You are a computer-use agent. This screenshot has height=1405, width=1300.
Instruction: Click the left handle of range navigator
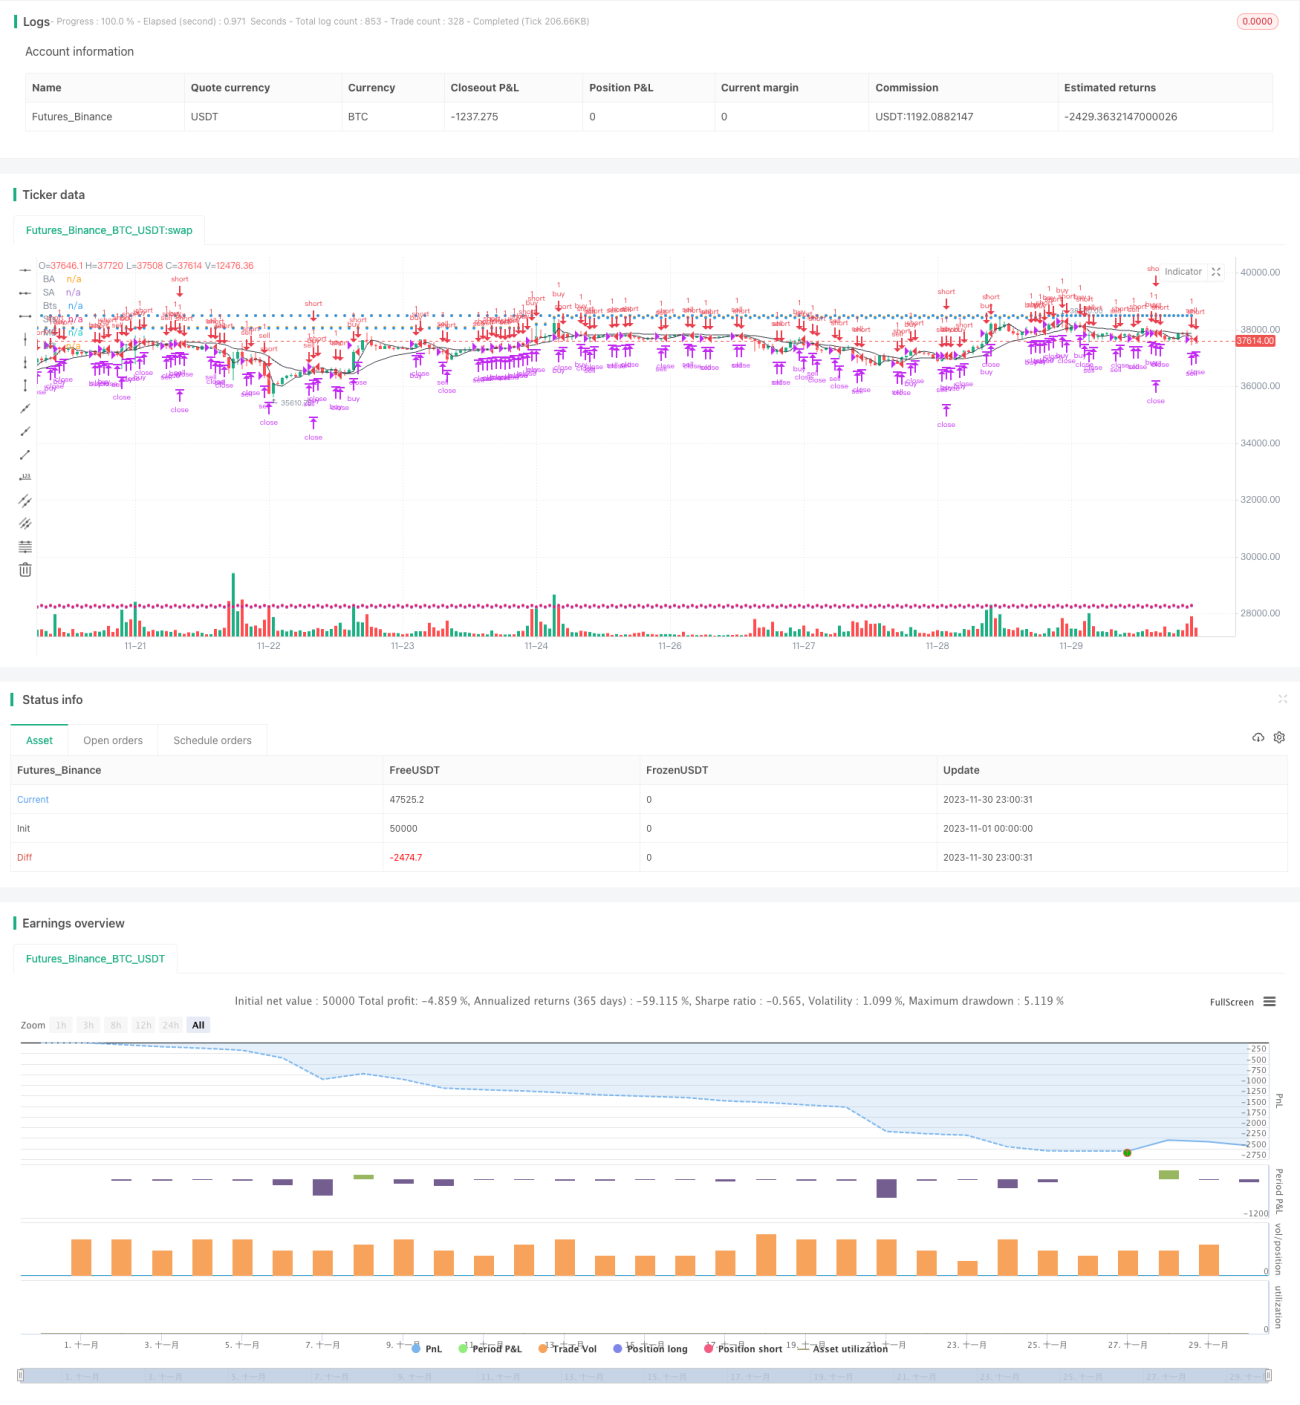click(20, 1376)
